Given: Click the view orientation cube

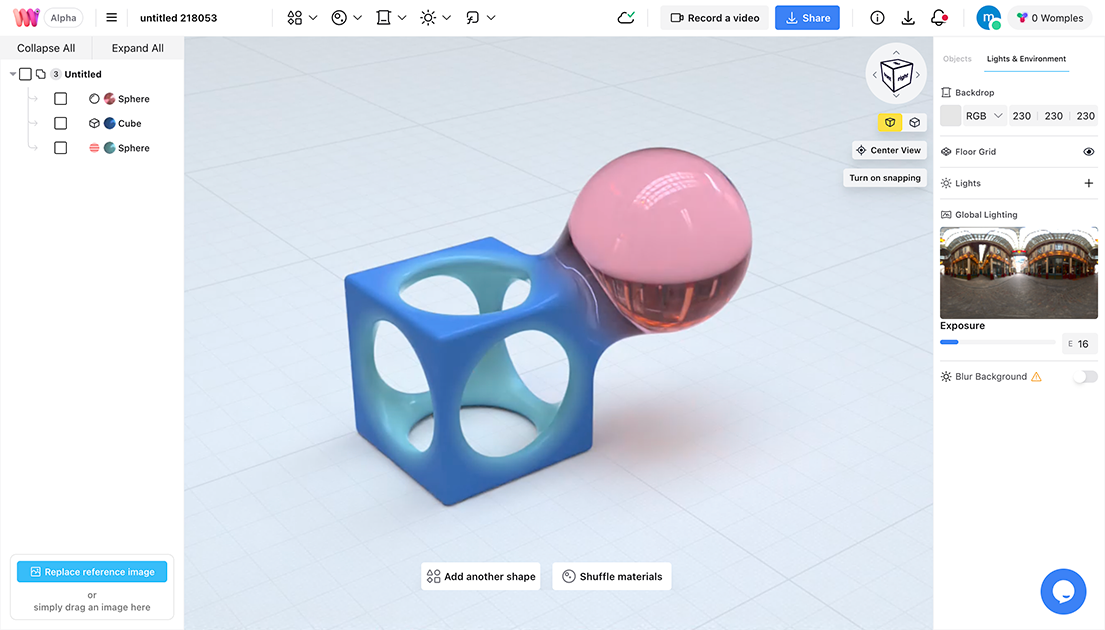Looking at the screenshot, I should pyautogui.click(x=896, y=74).
